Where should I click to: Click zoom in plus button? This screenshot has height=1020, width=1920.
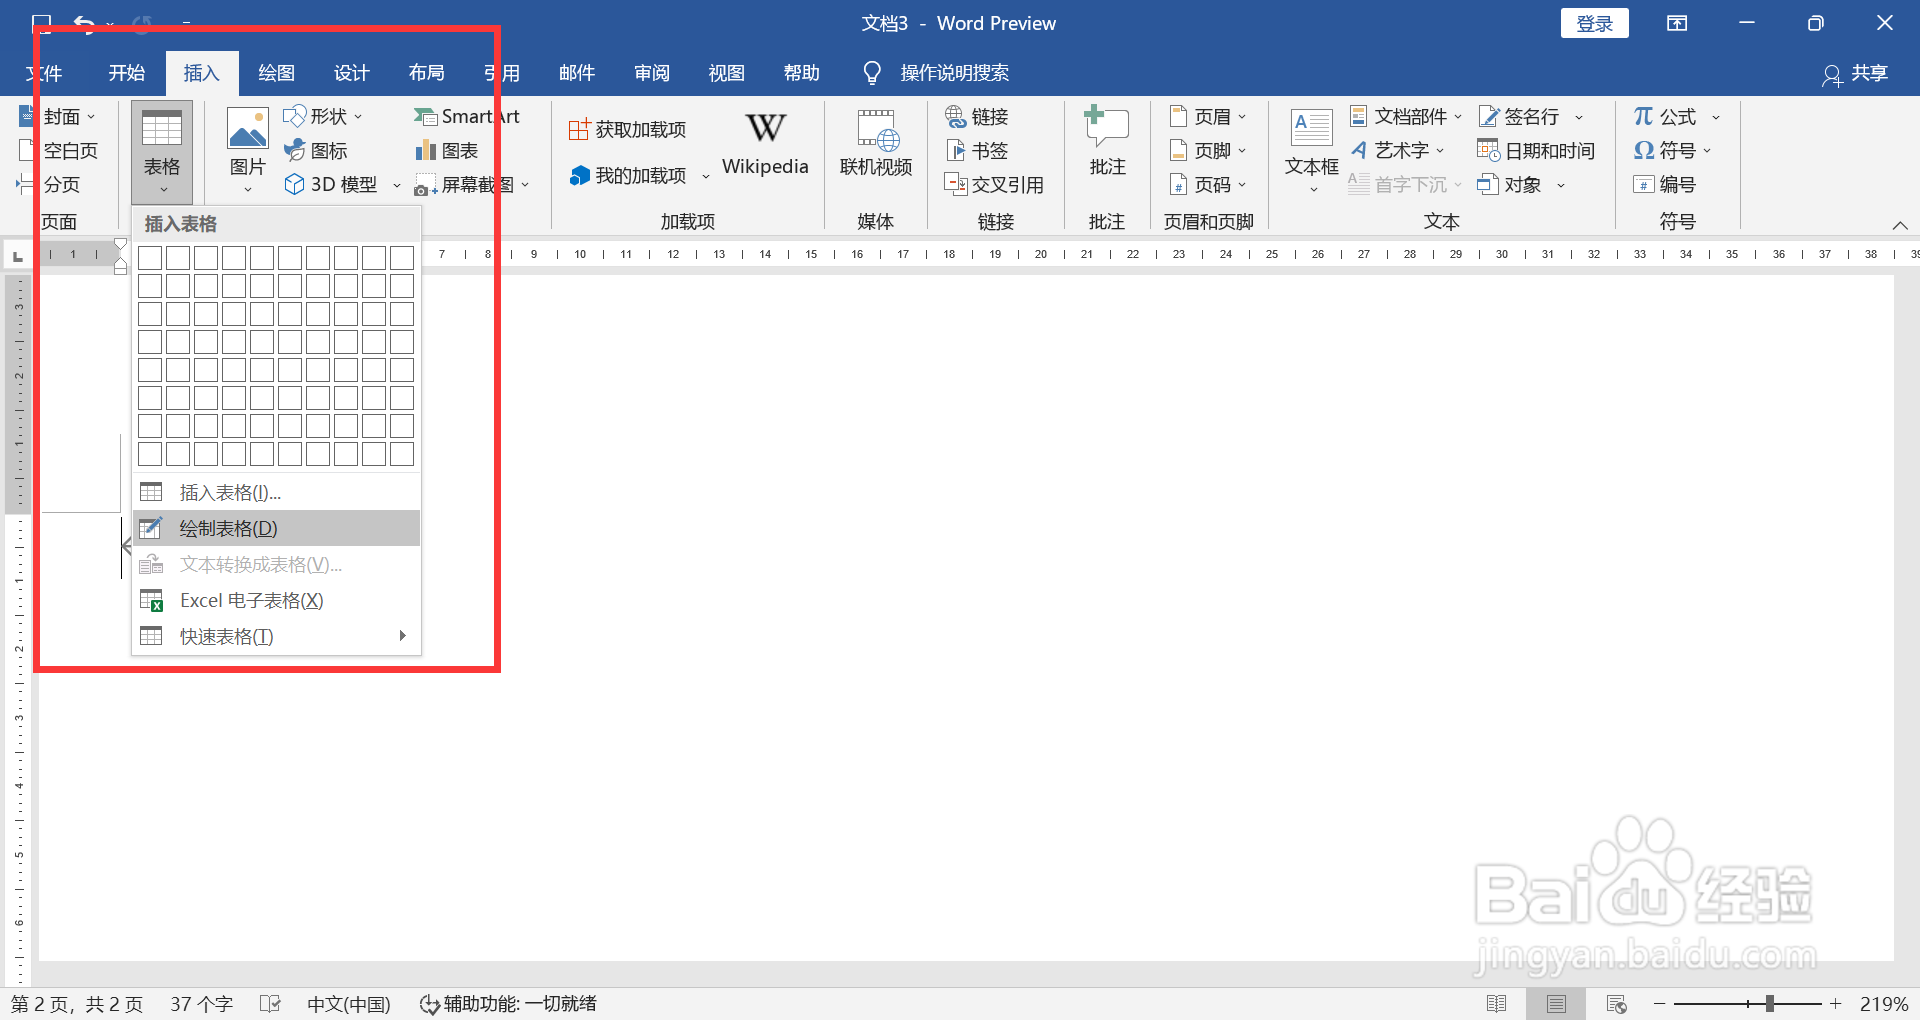(x=1835, y=1003)
